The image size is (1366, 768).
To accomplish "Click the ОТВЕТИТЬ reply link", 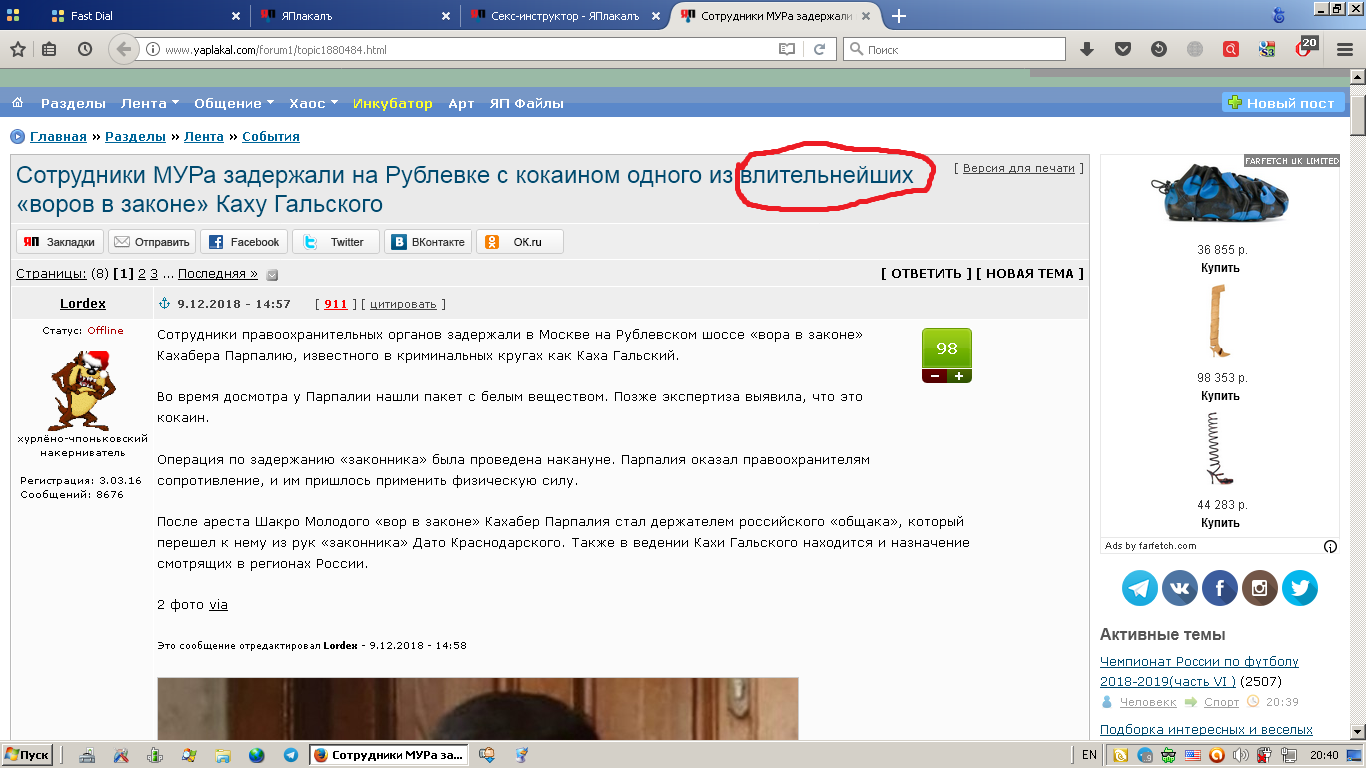I will (926, 274).
